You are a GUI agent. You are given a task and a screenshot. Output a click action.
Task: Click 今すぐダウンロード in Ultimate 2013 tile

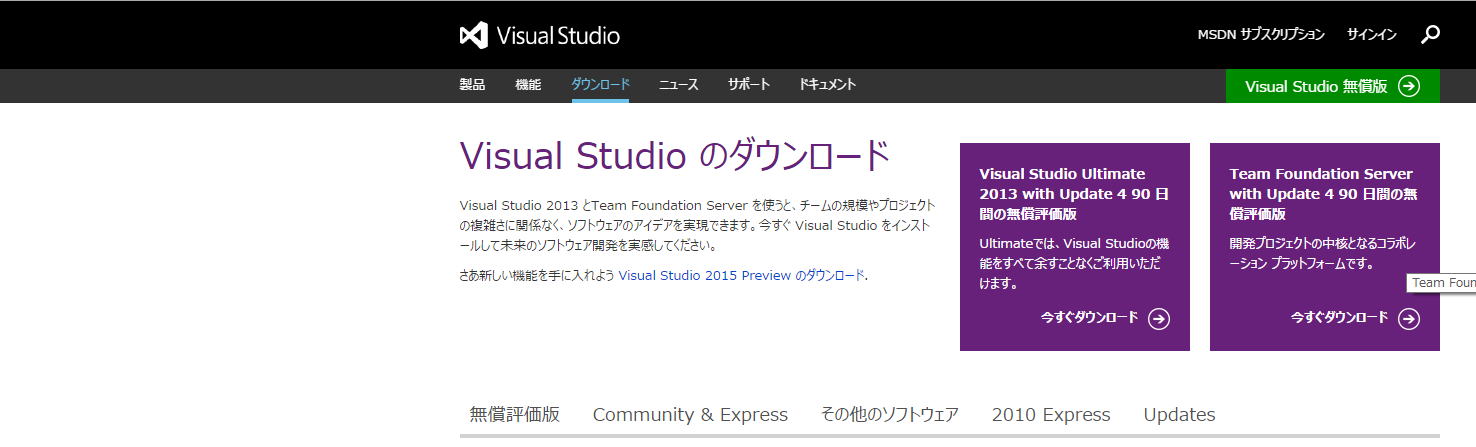tap(1089, 318)
